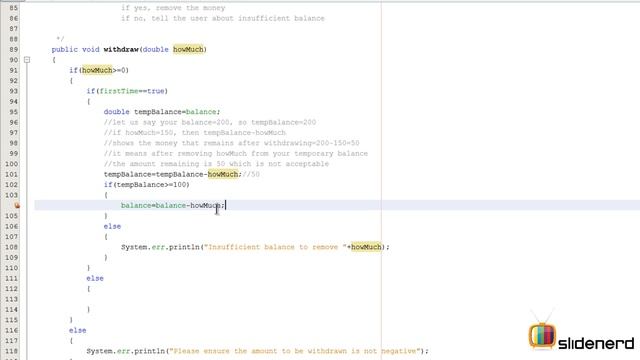640x360 pixels.
Task: Click comment 'if no, tell the user'
Action: 222,18
